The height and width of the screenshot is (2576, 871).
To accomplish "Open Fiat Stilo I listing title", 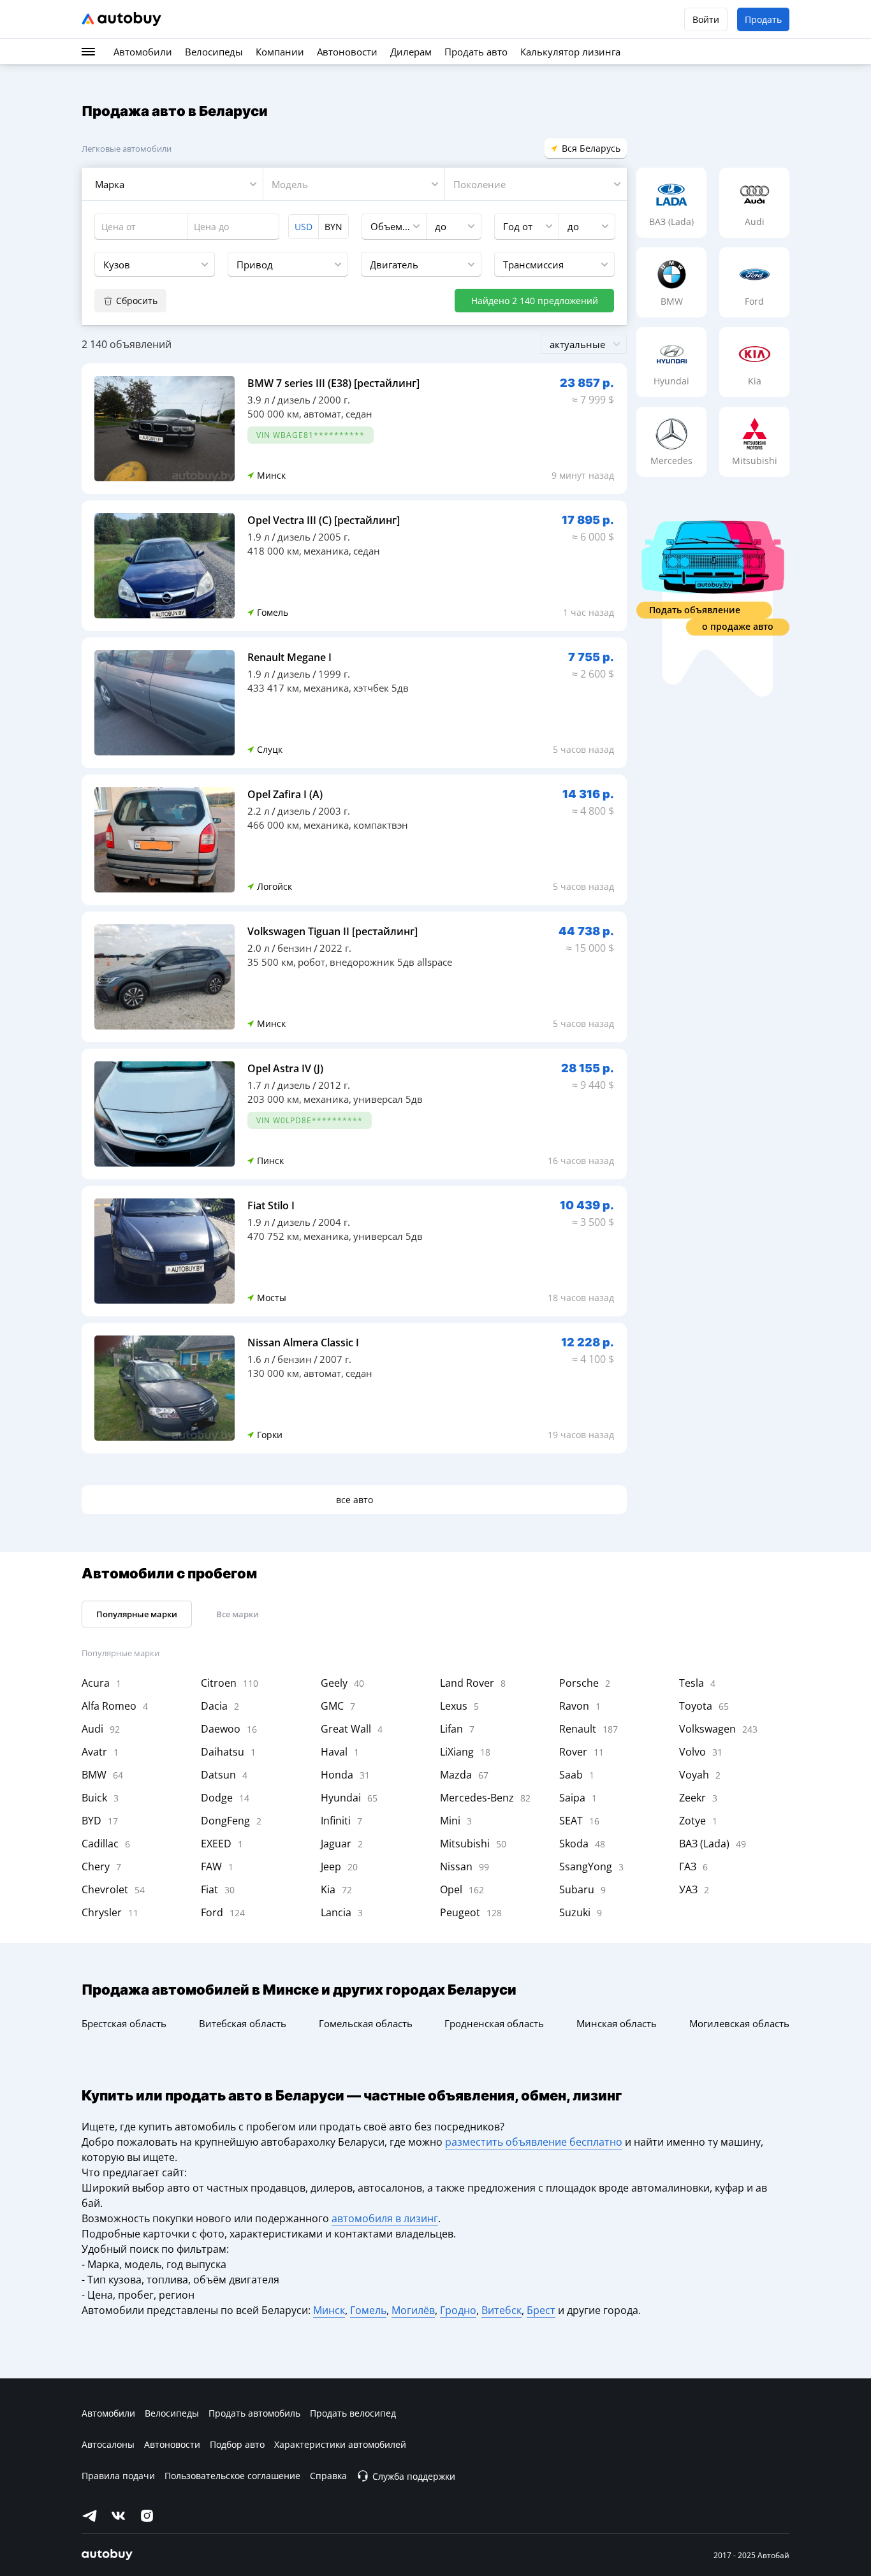I will click(271, 1205).
